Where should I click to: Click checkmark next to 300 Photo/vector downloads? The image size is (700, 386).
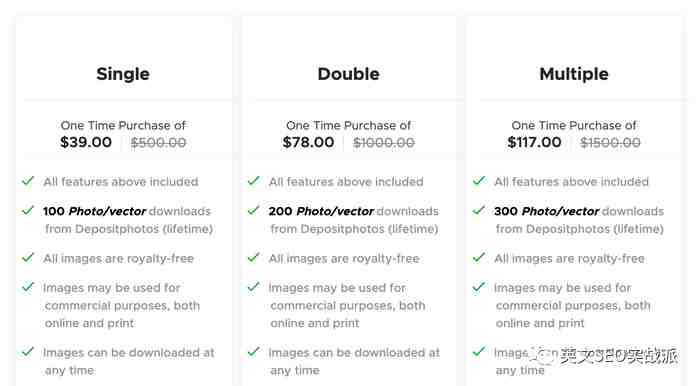[x=479, y=210]
